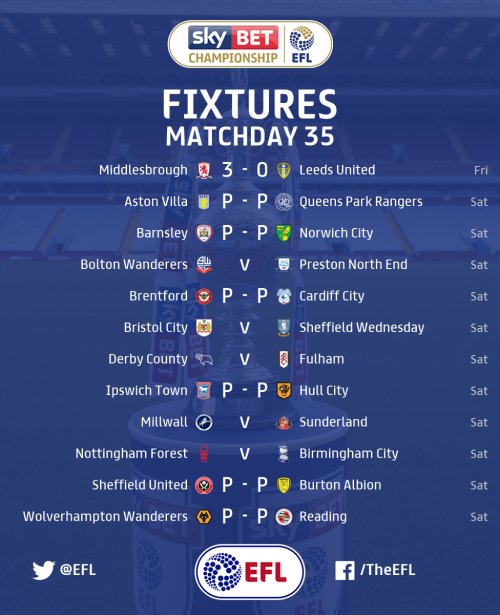Click the Twitter bird icon

[43, 570]
